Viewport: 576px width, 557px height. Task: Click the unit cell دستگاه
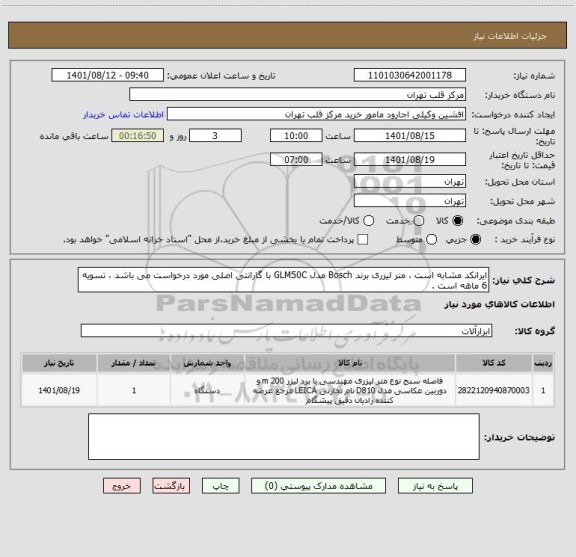tap(207, 390)
